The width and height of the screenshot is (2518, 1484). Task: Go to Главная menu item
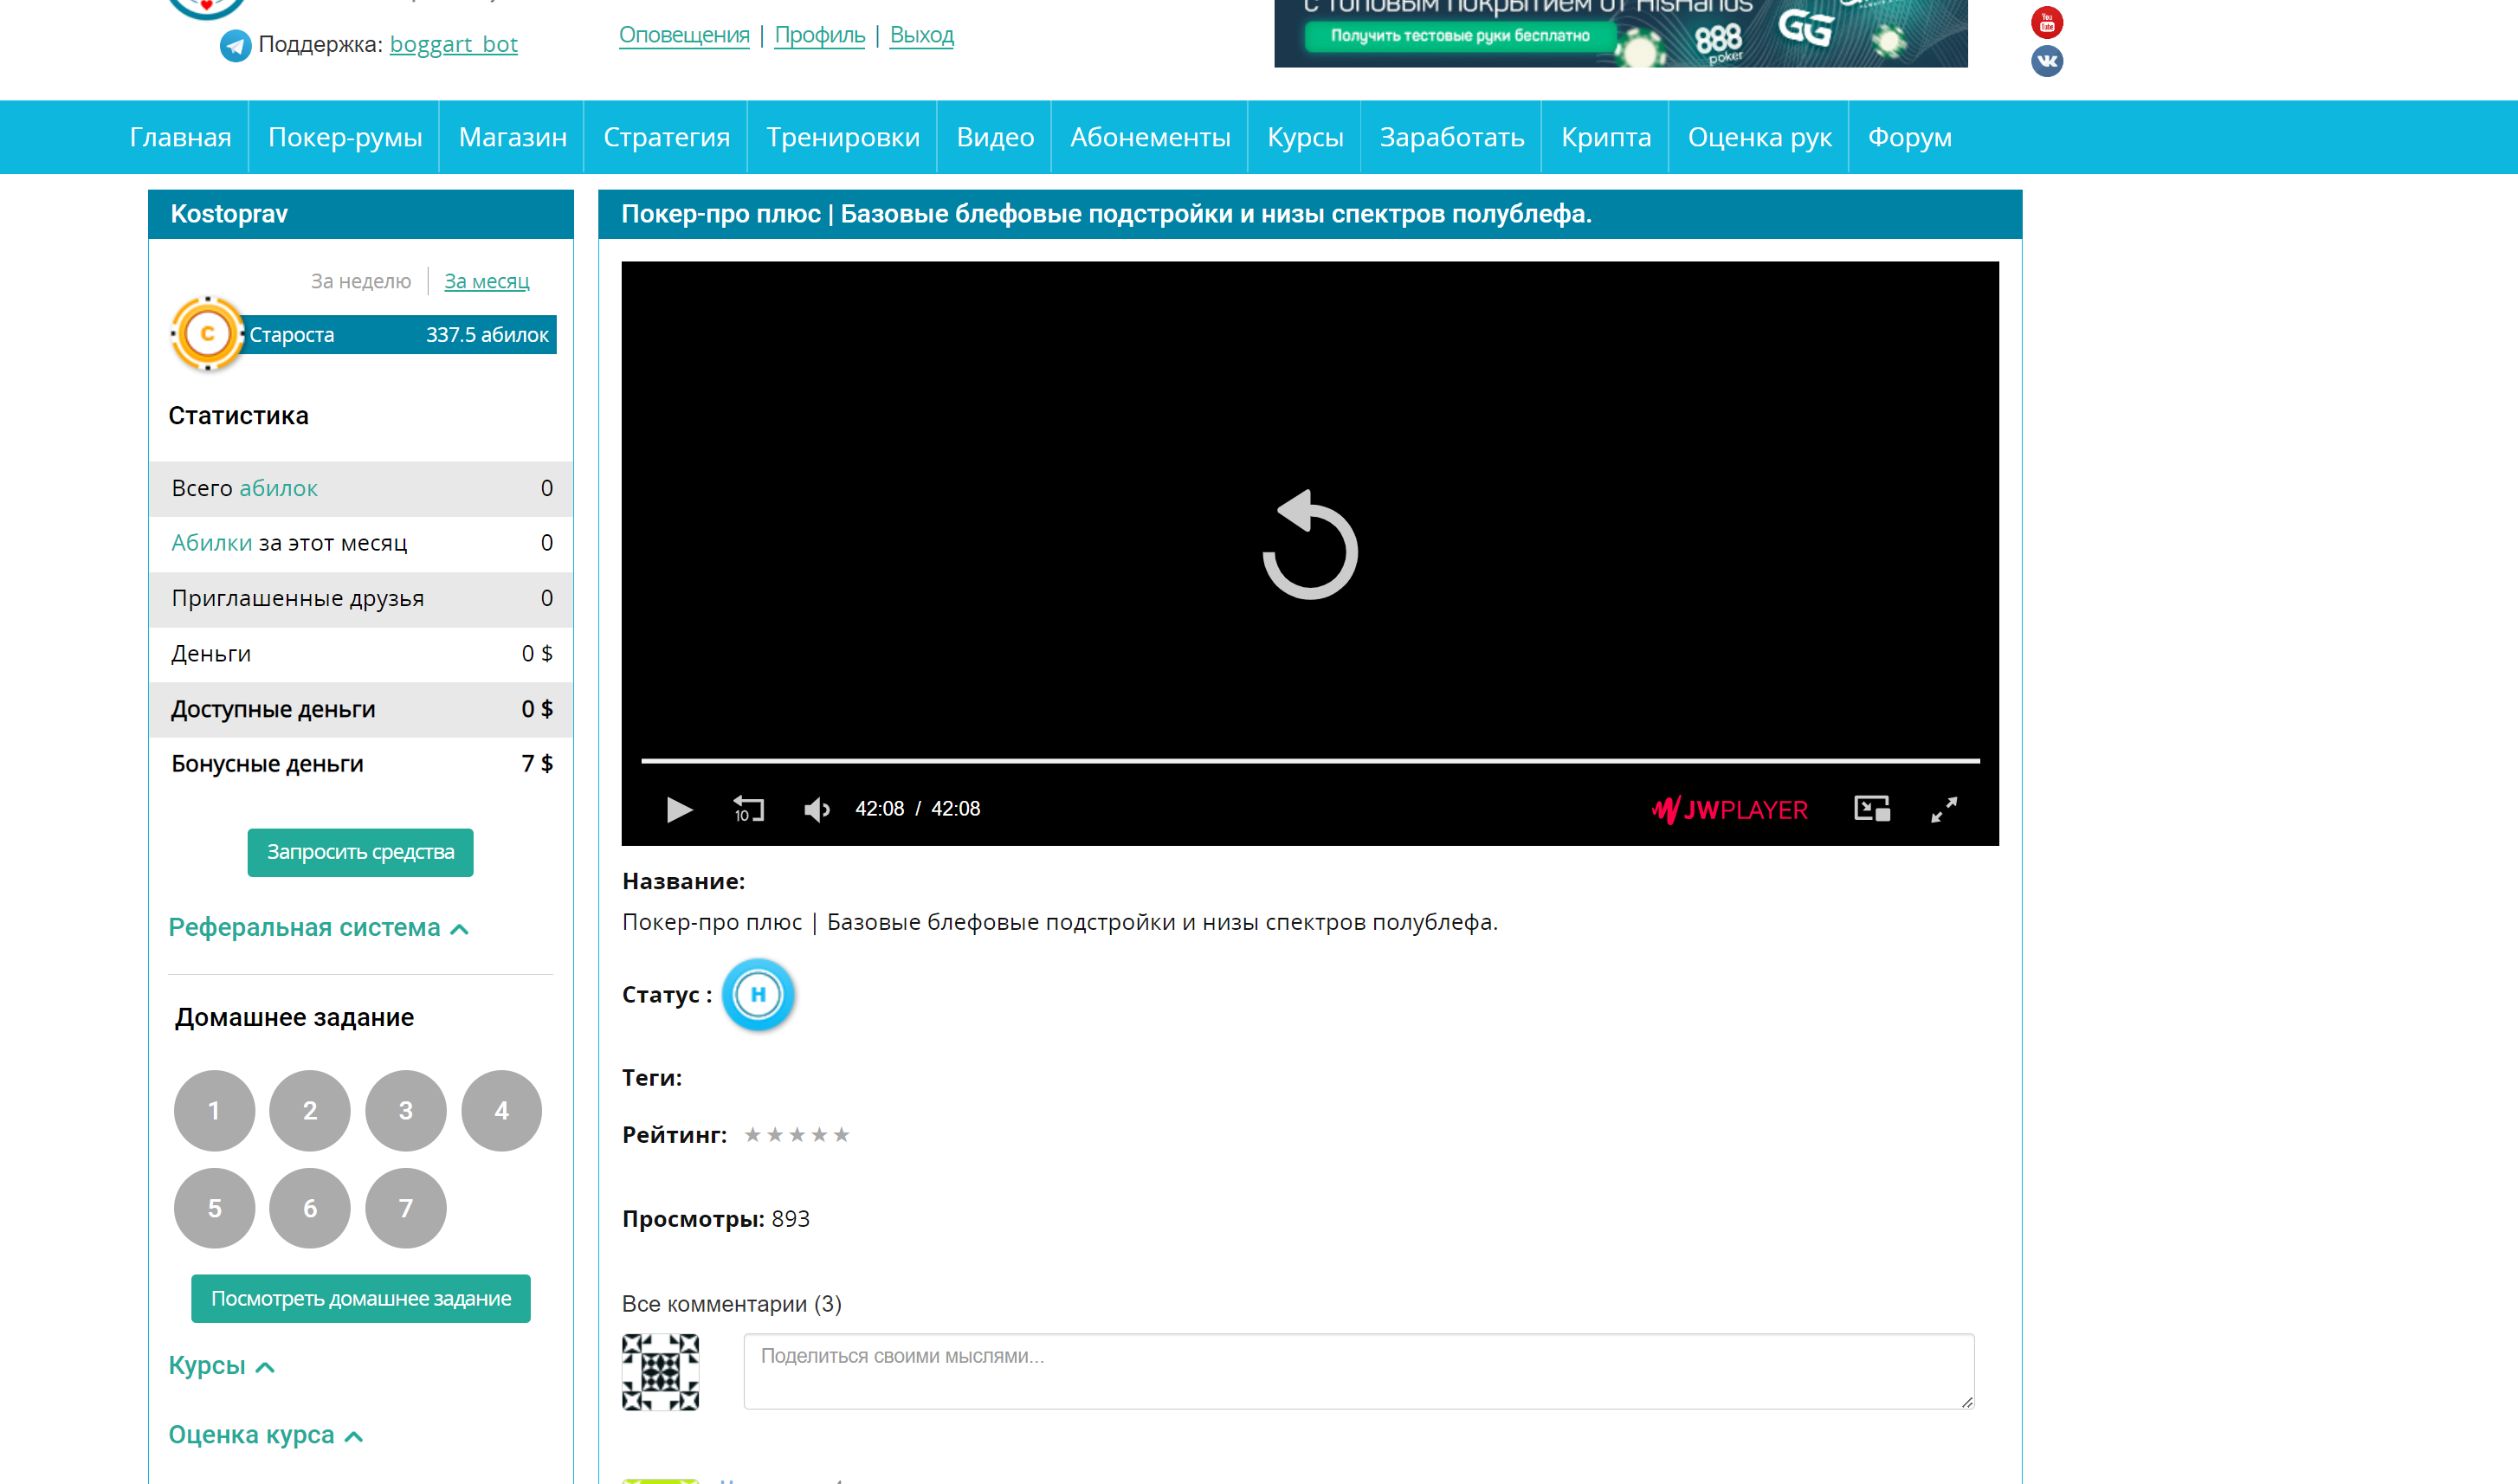point(180,137)
